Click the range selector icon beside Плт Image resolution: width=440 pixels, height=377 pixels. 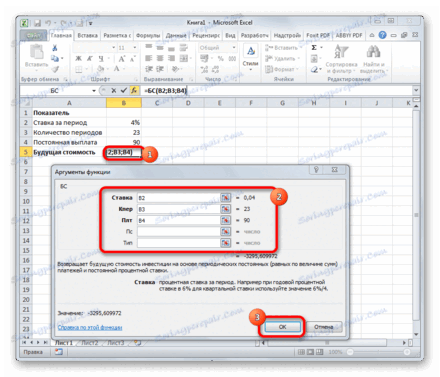226,220
